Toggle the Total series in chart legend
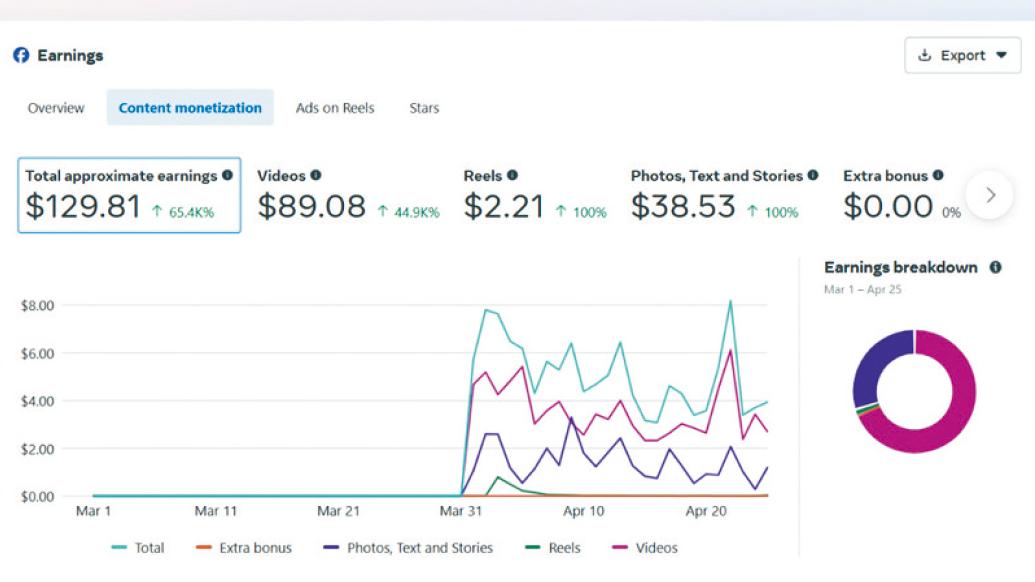This screenshot has width=1035, height=582. [x=137, y=548]
